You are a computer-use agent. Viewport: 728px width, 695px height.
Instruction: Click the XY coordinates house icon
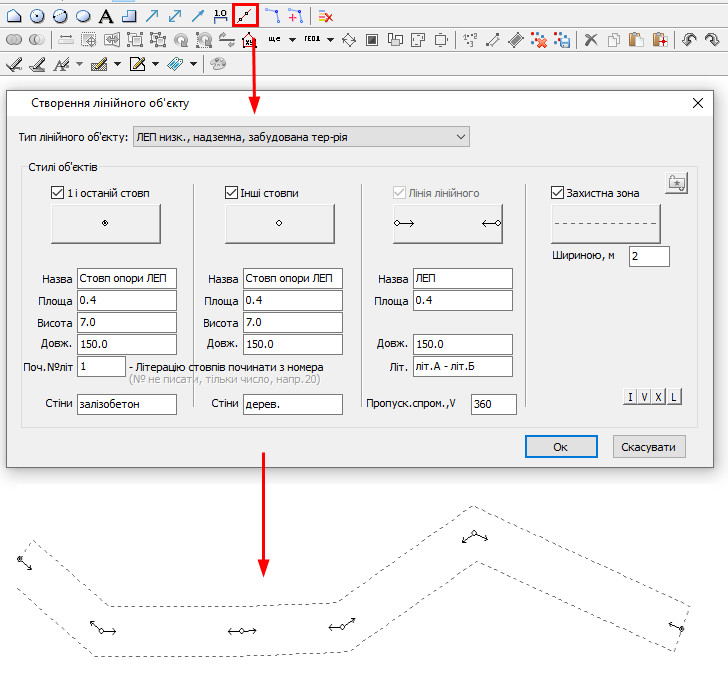[x=250, y=40]
